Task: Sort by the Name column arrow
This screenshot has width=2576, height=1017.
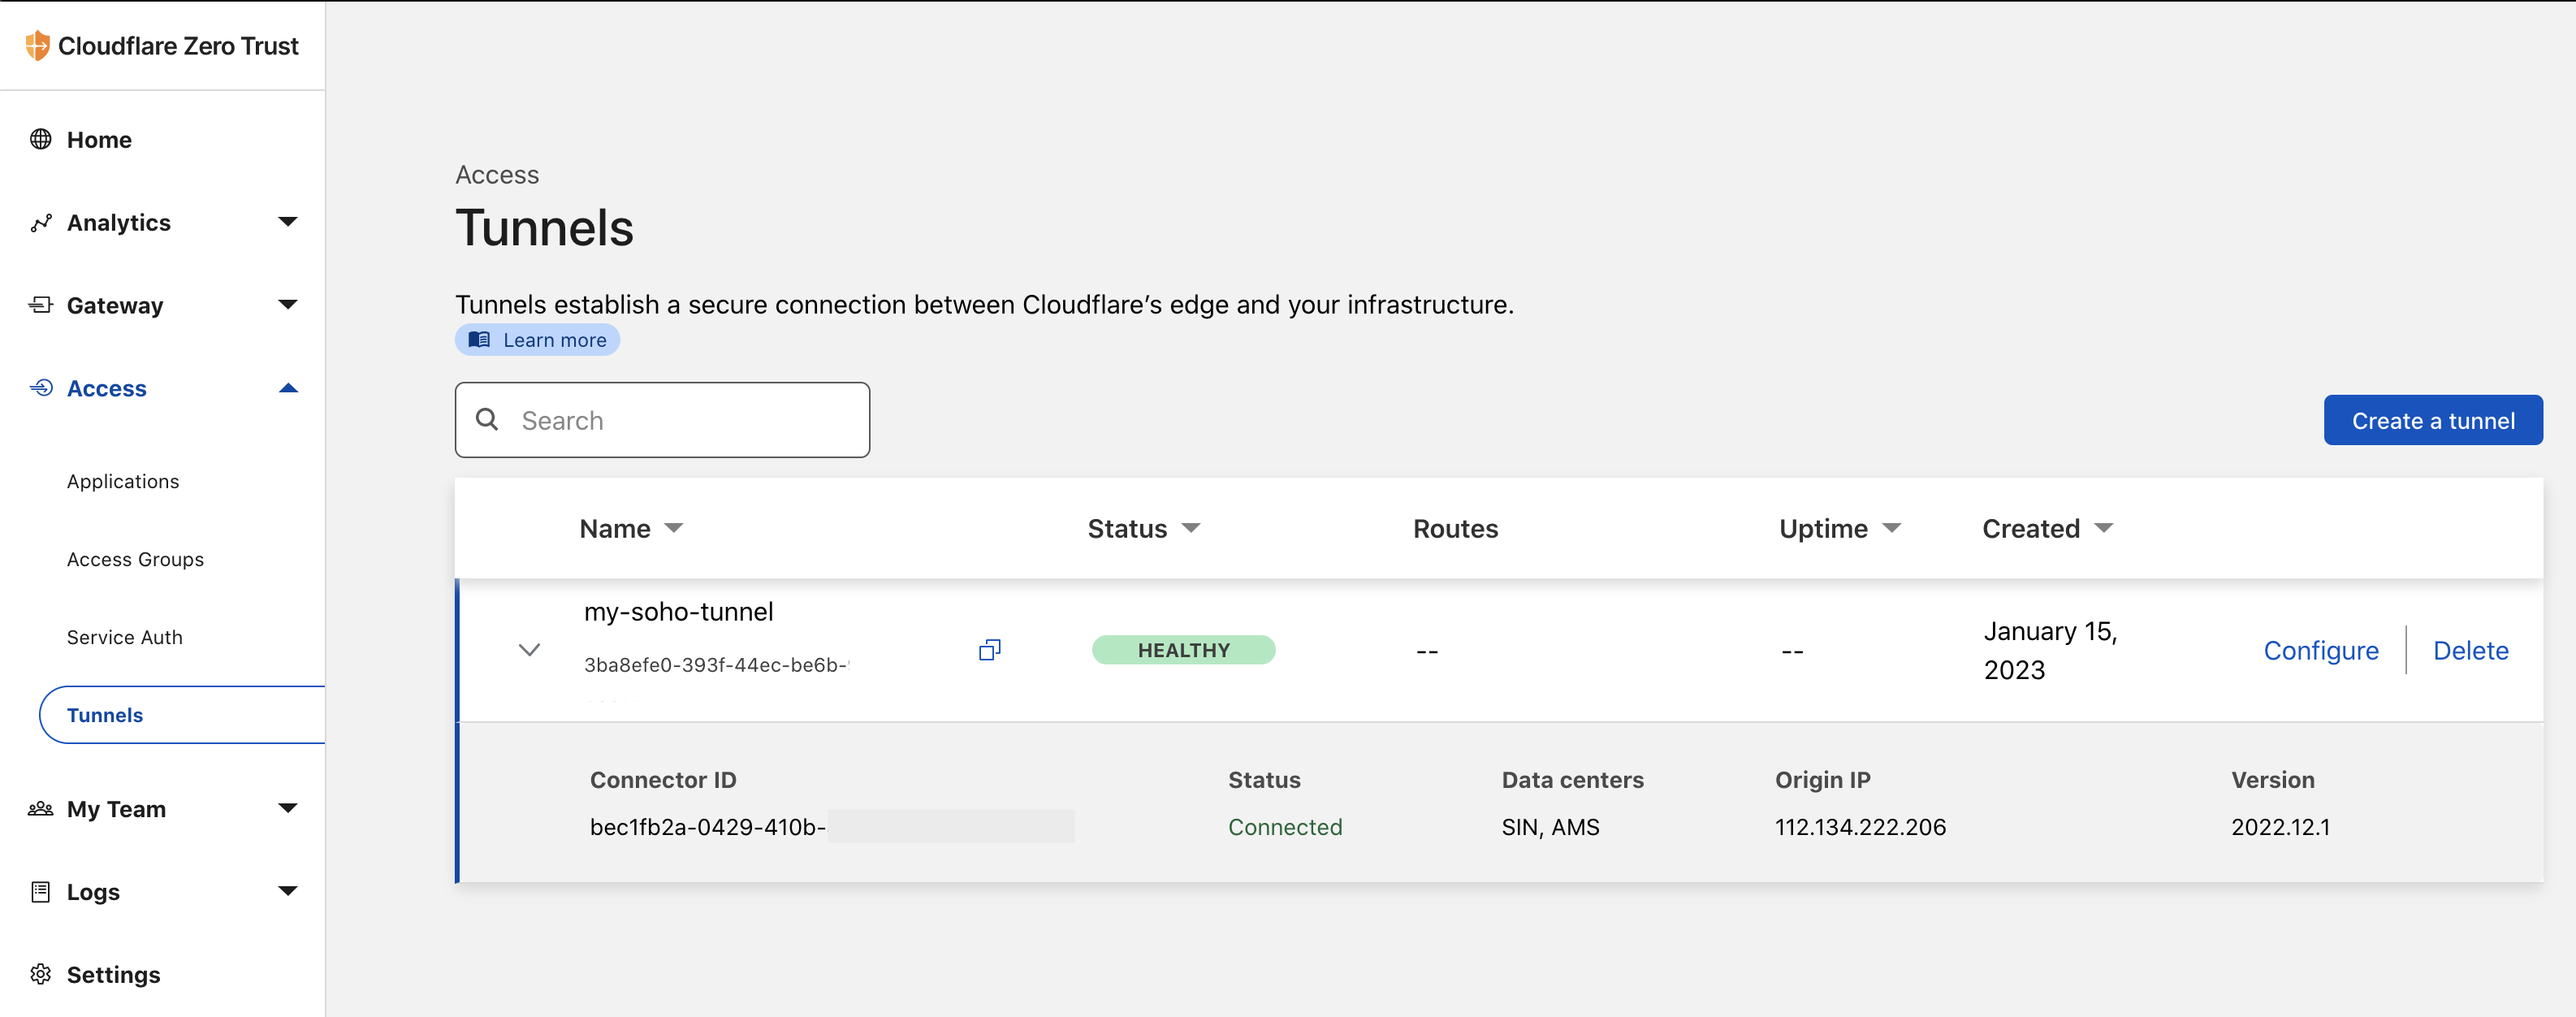Action: [x=674, y=528]
